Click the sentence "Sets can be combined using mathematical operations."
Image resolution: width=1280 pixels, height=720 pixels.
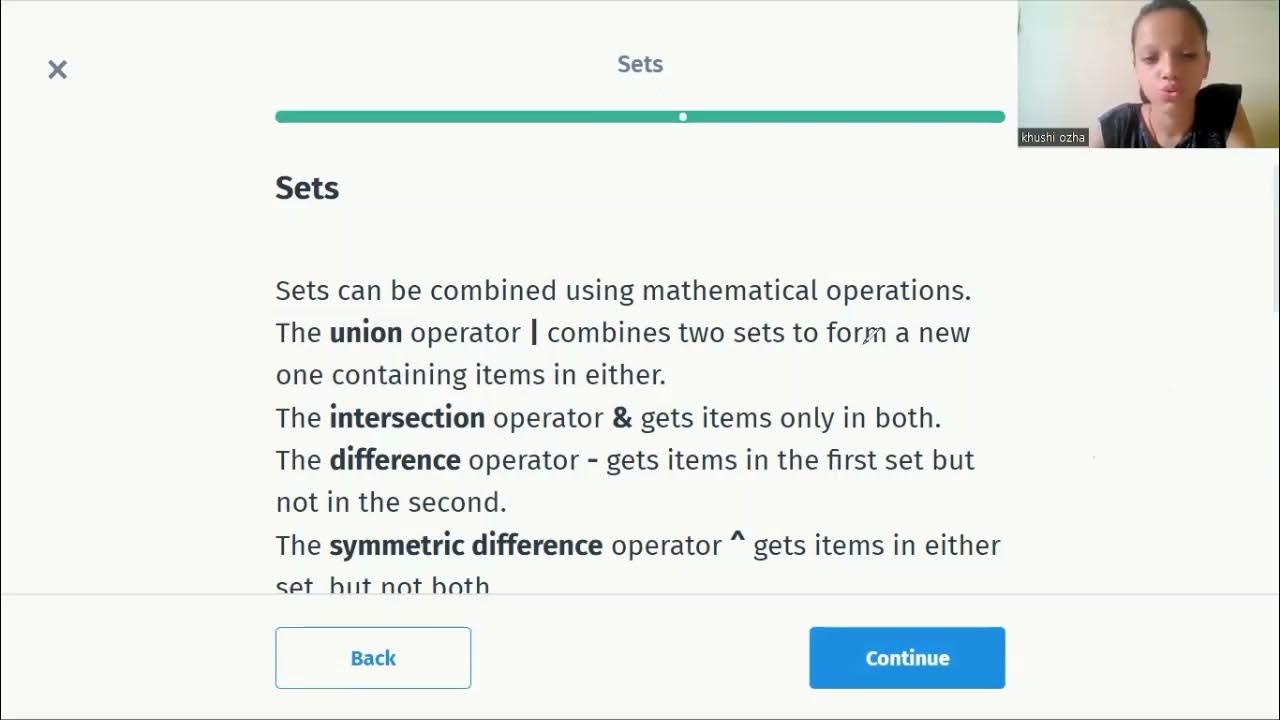click(x=623, y=291)
